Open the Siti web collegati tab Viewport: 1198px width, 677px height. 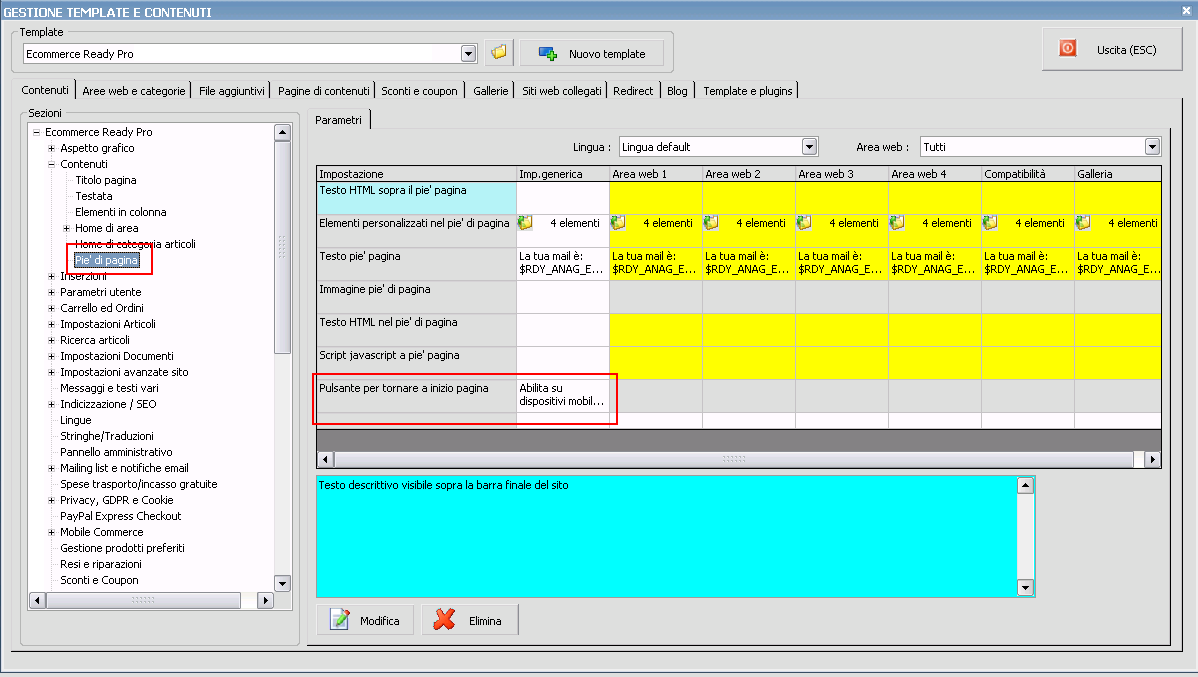(x=562, y=91)
